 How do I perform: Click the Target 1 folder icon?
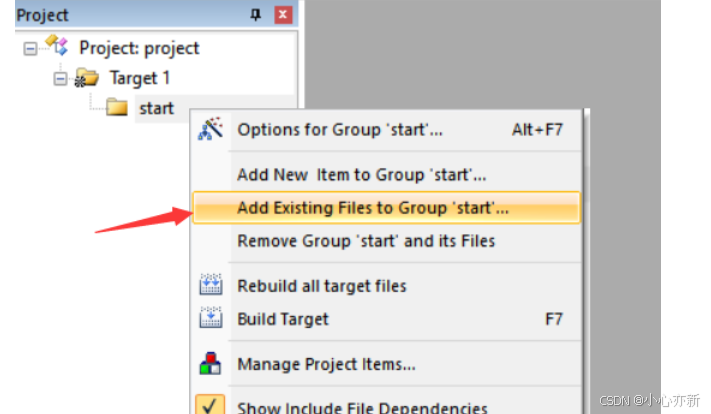[87, 78]
